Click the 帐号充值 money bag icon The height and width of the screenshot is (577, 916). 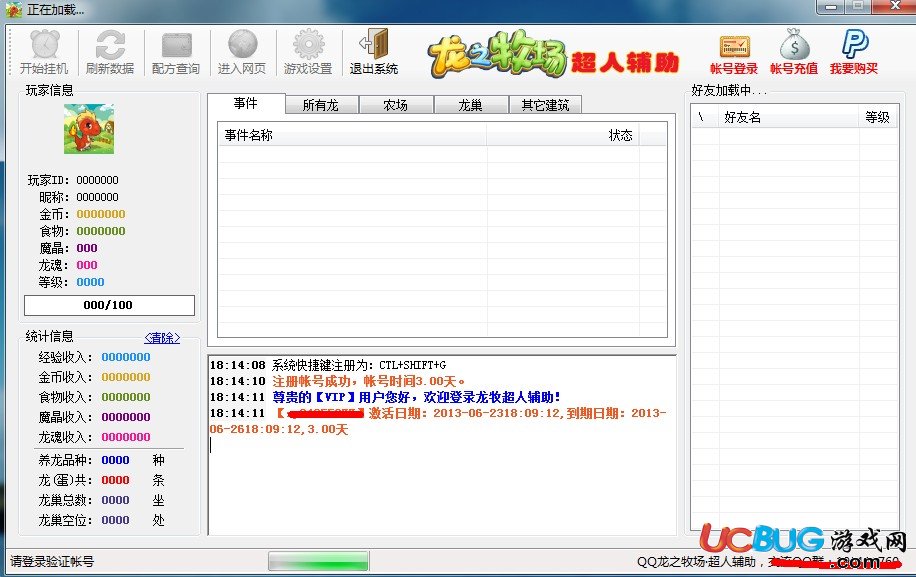(794, 44)
